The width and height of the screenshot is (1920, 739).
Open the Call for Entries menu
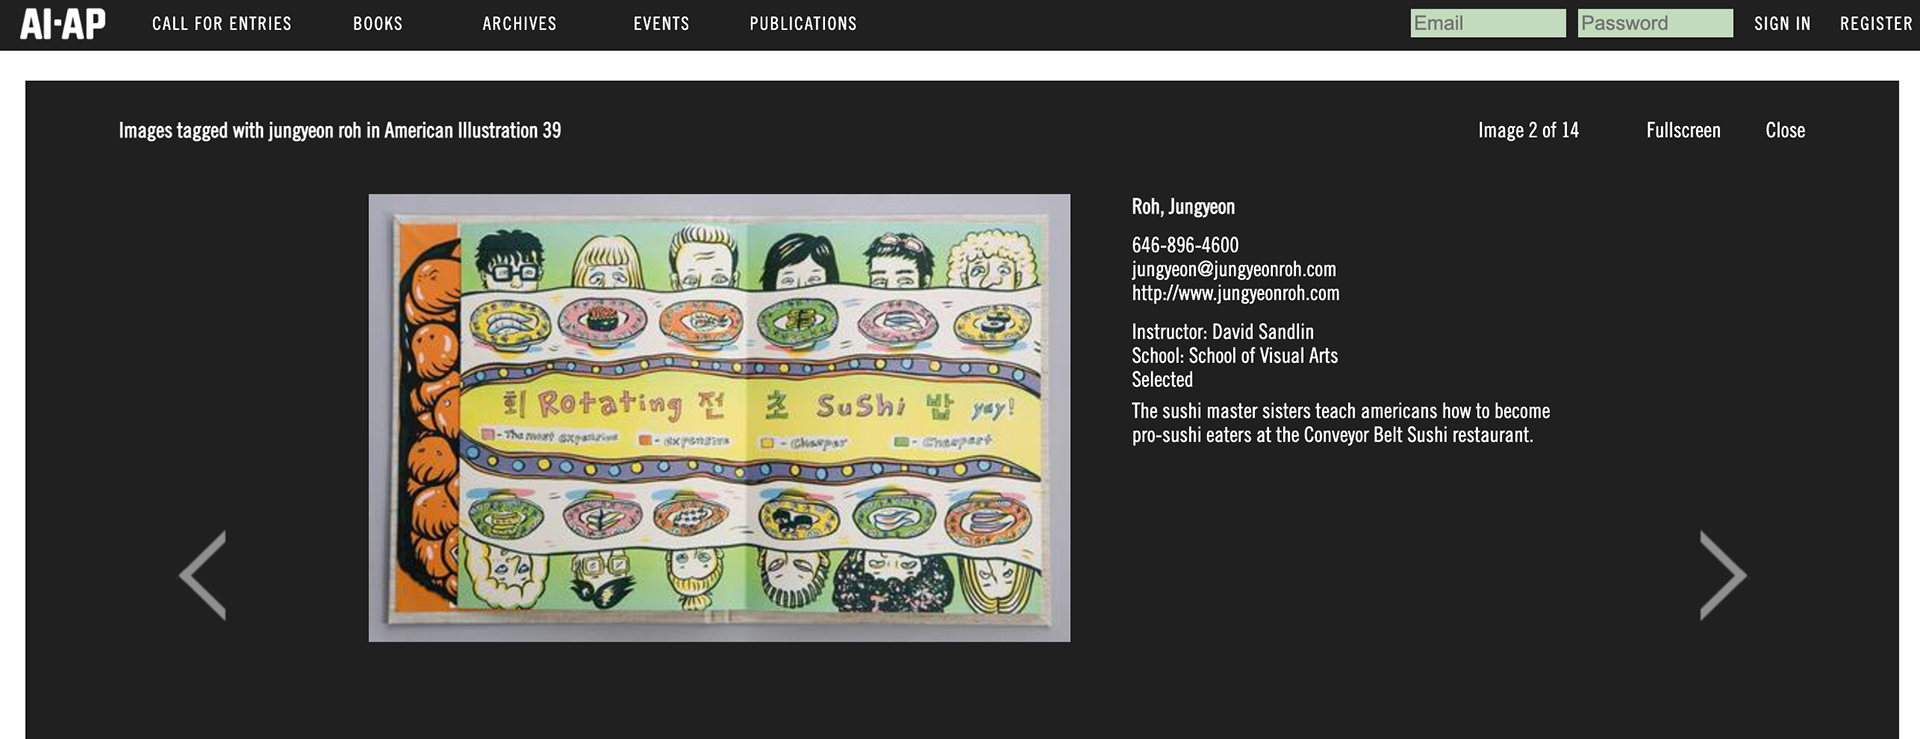click(222, 24)
